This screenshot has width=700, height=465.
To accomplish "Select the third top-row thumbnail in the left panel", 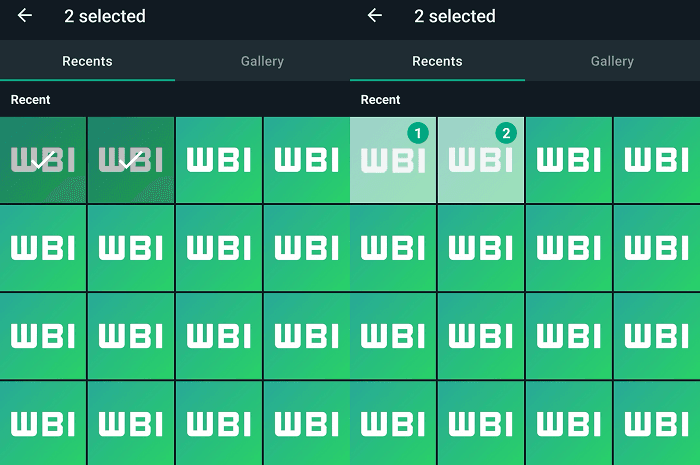I will point(218,160).
